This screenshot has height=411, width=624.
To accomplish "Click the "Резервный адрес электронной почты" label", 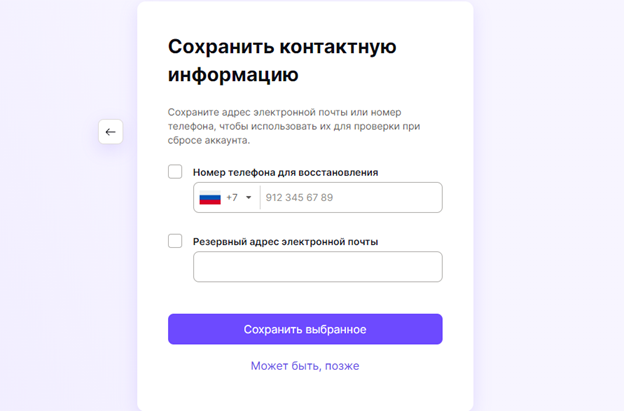I will [x=285, y=241].
